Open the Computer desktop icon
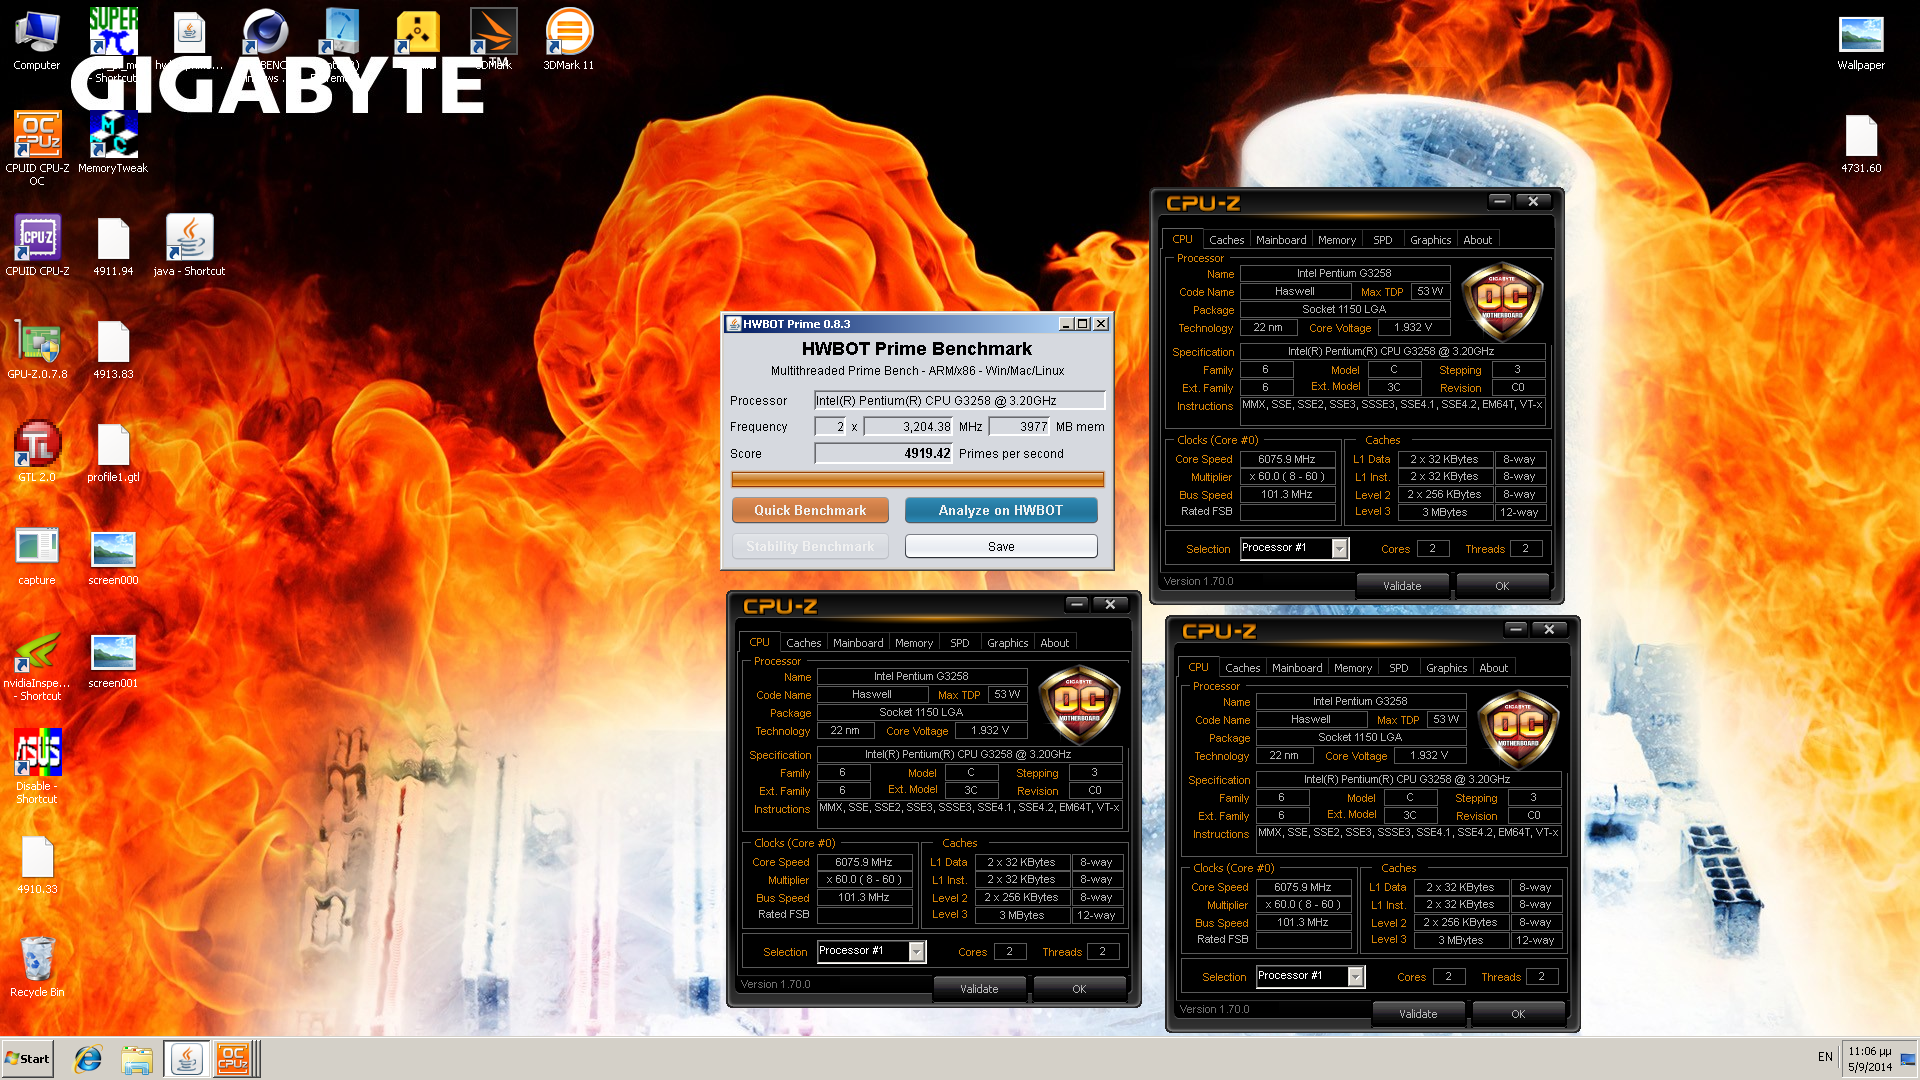This screenshot has height=1080, width=1920. [37, 40]
